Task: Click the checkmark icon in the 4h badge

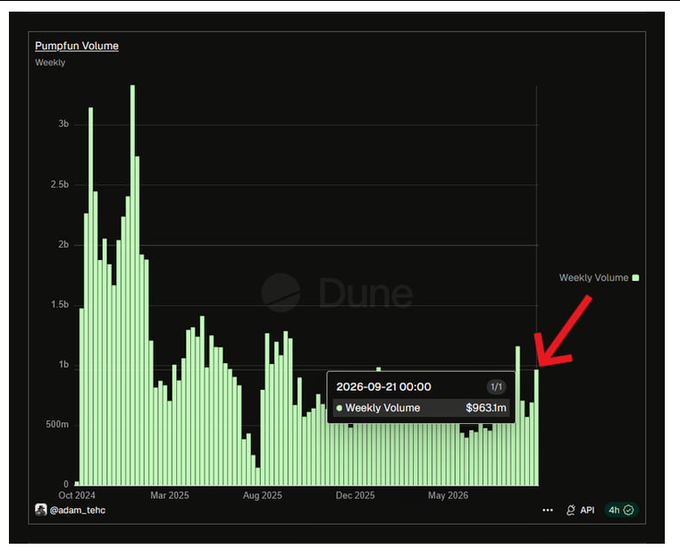Action: click(x=628, y=510)
